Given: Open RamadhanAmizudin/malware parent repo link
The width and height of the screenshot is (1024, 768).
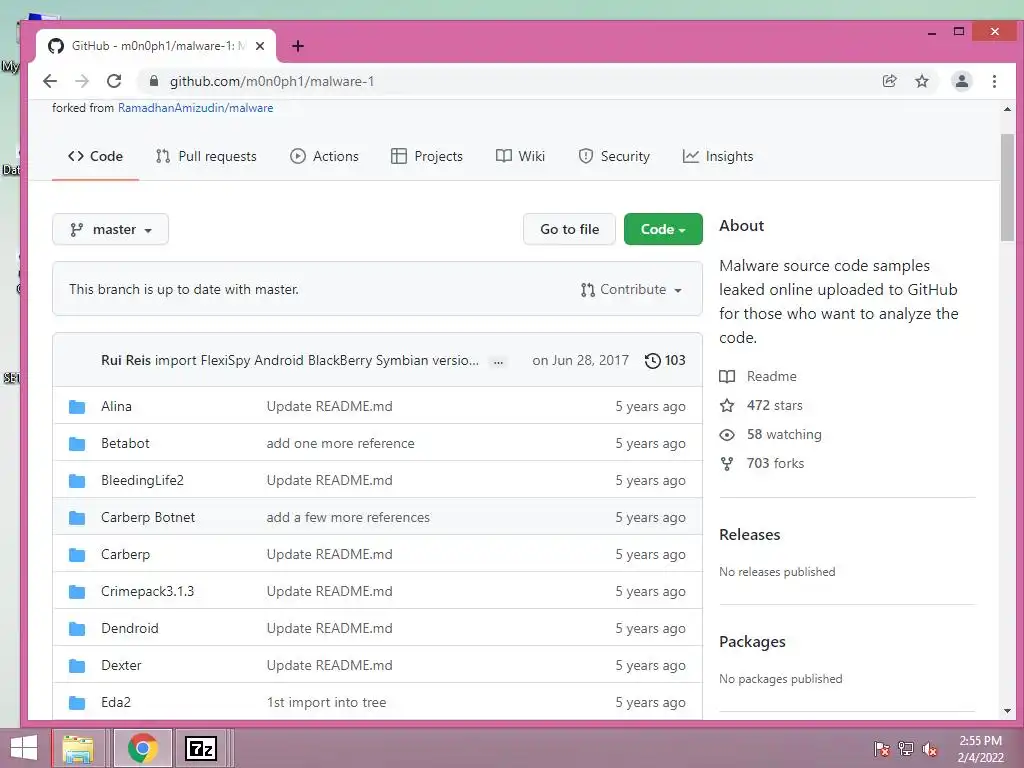Looking at the screenshot, I should (x=195, y=108).
